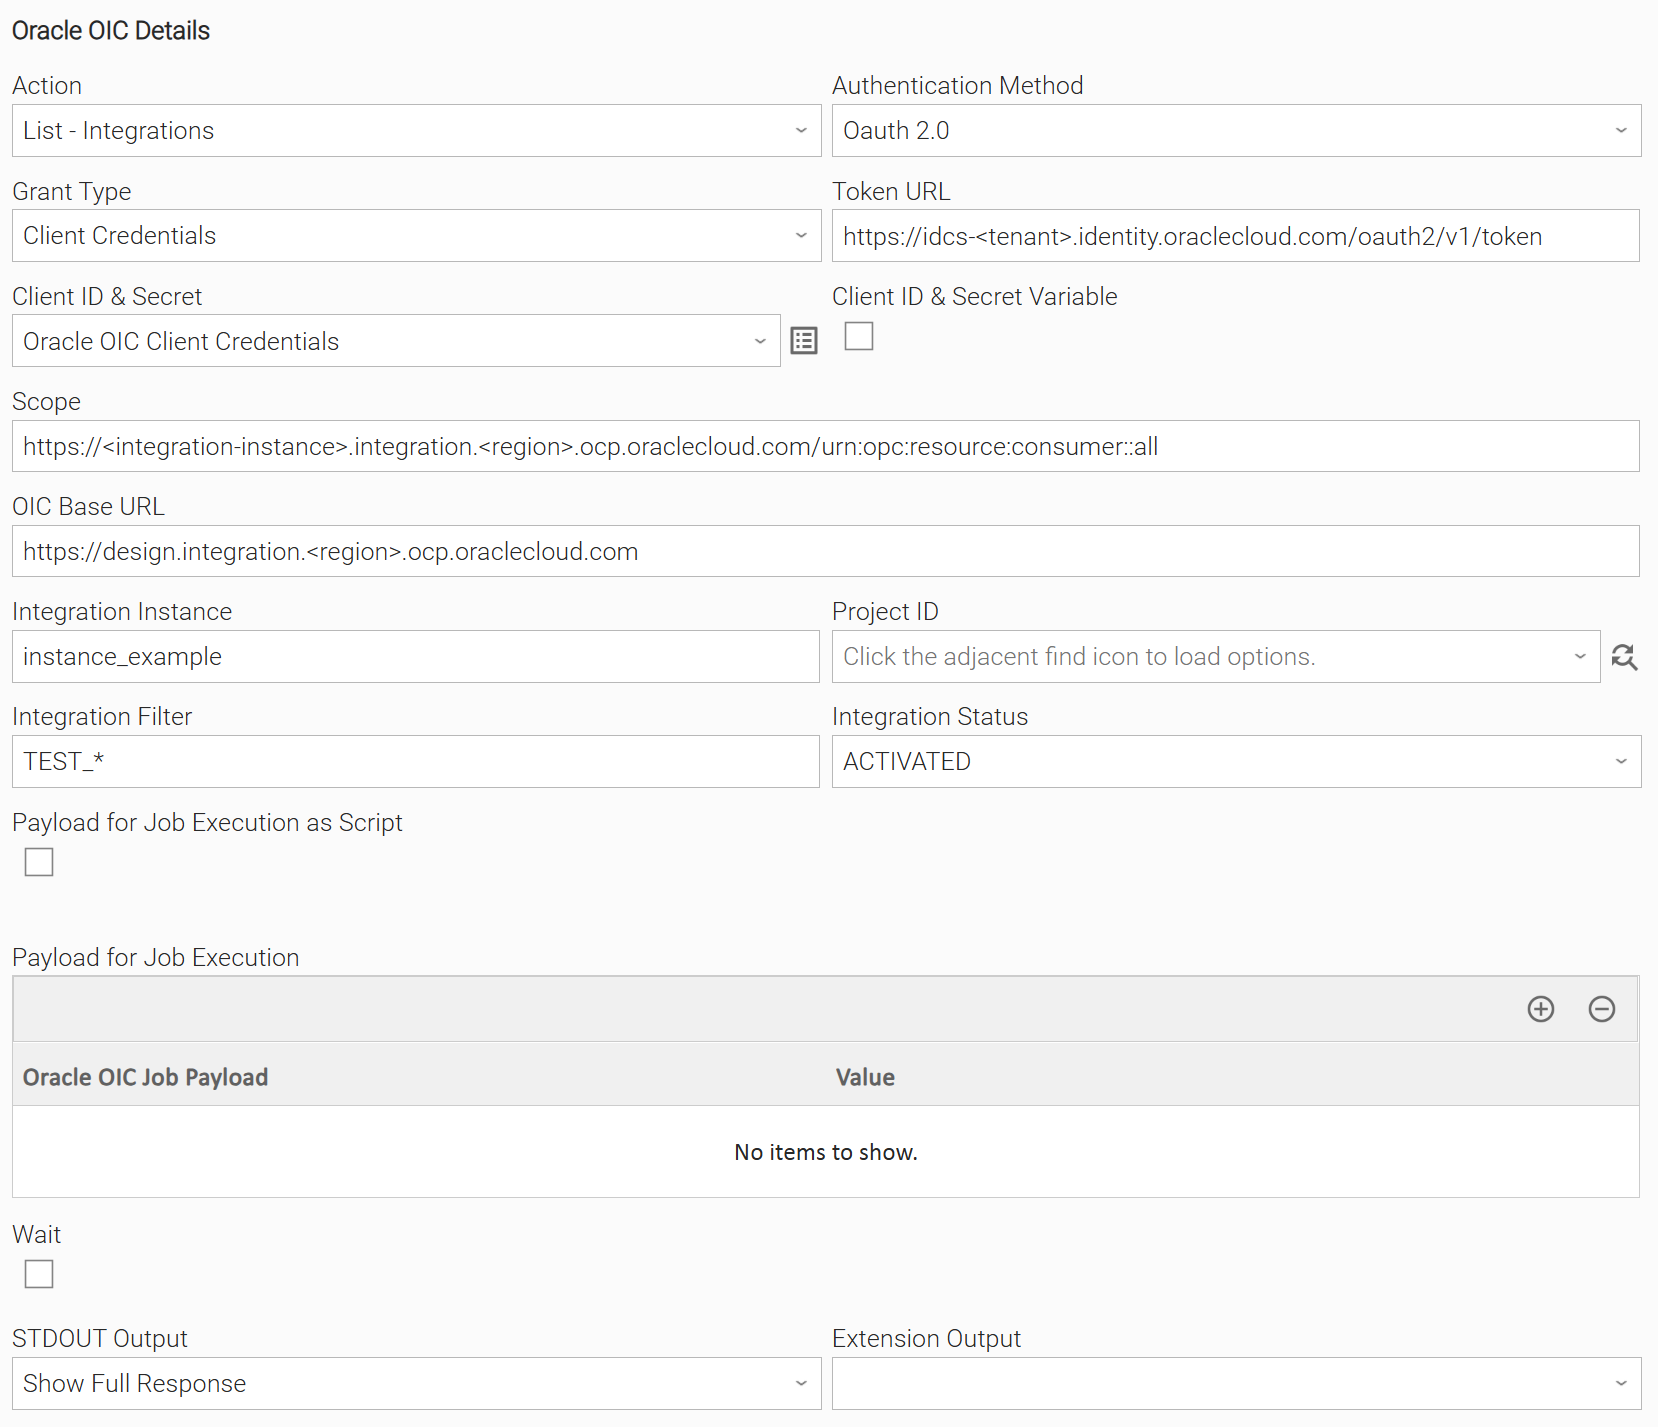1658x1427 pixels.
Task: Click the OIC Base URL field
Action: point(826,551)
